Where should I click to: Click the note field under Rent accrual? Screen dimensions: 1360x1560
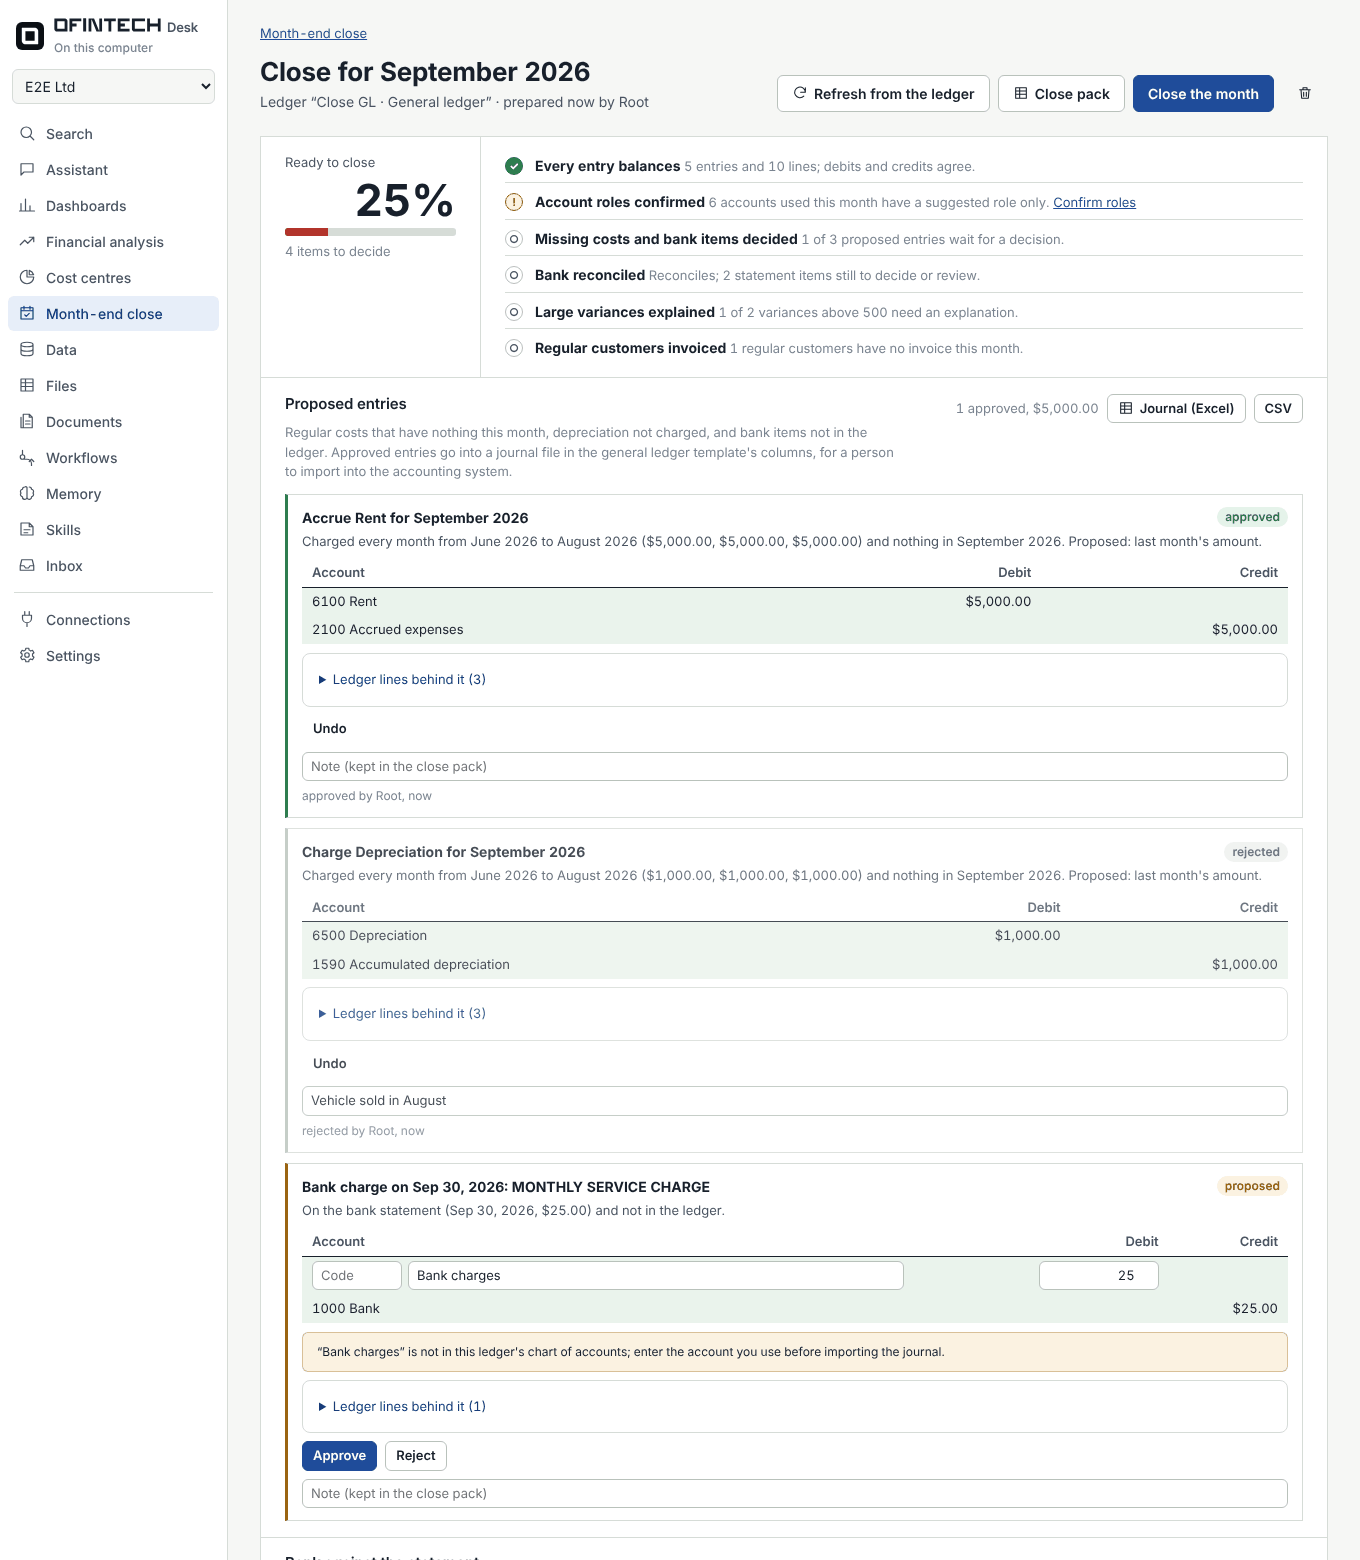pos(794,767)
